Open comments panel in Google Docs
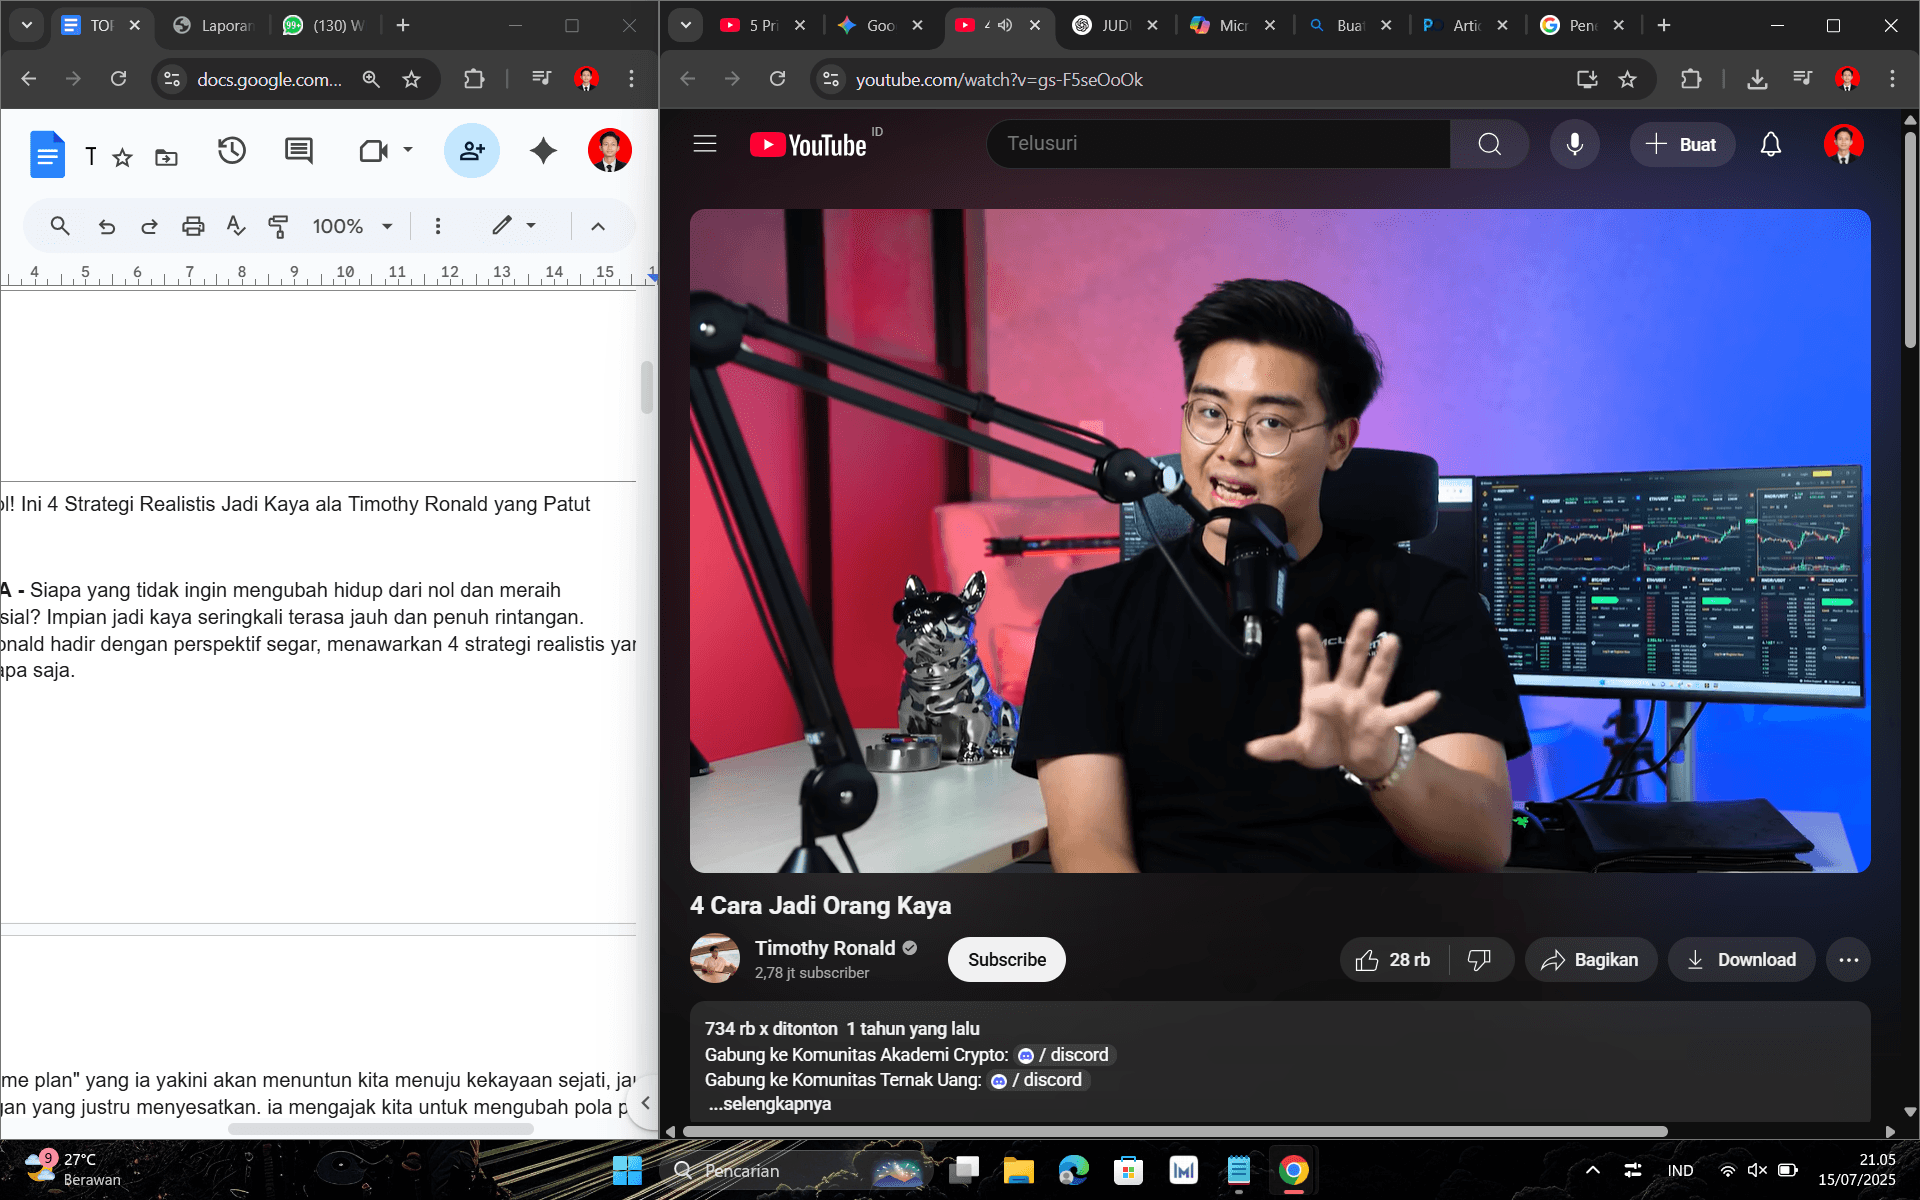This screenshot has width=1920, height=1200. point(298,151)
